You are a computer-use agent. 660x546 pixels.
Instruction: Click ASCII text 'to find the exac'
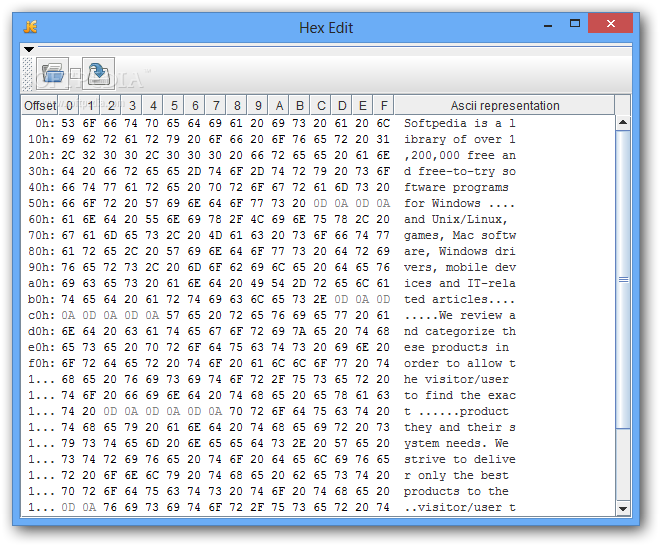click(460, 395)
